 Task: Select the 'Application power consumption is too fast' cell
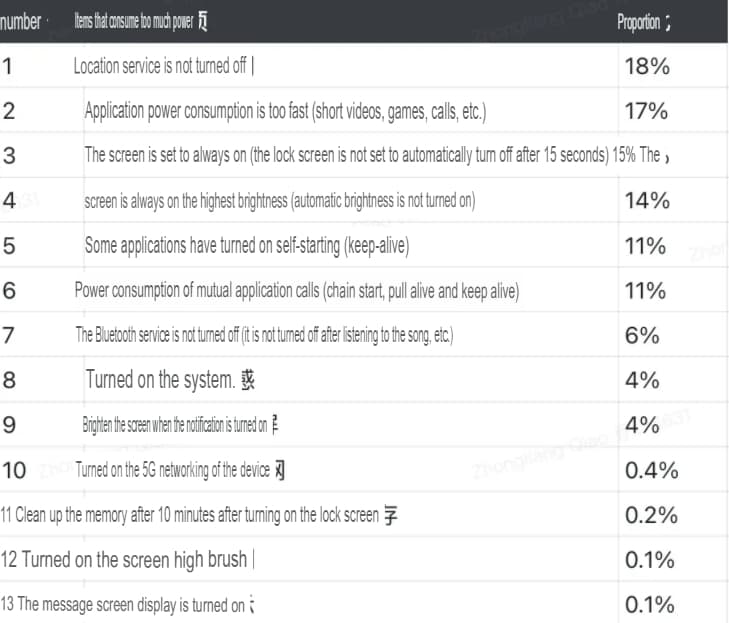tap(285, 111)
